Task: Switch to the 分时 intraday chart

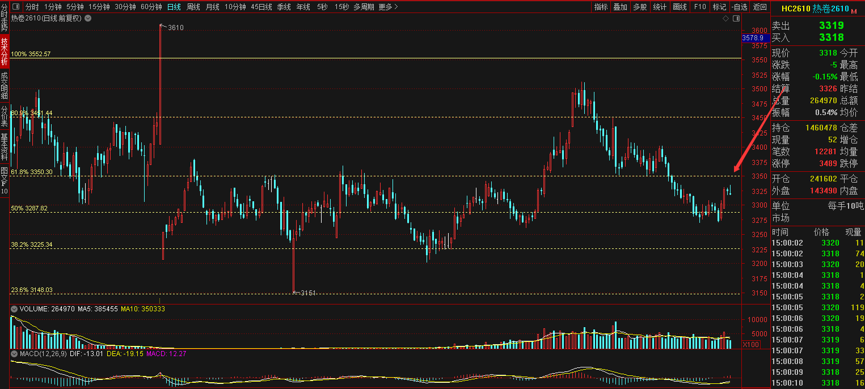Action: pos(32,7)
